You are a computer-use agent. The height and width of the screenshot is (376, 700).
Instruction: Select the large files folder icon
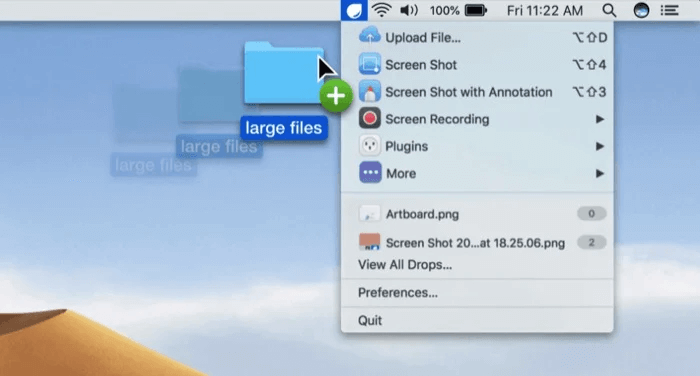click(284, 73)
